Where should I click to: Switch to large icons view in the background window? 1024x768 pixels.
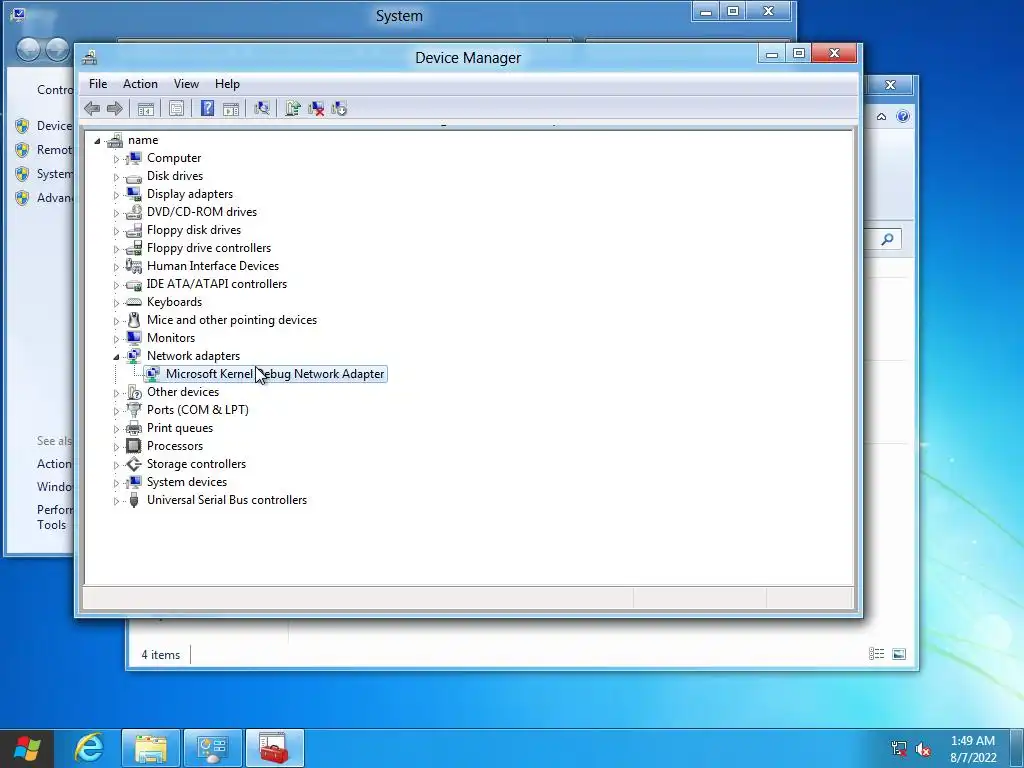click(x=899, y=654)
